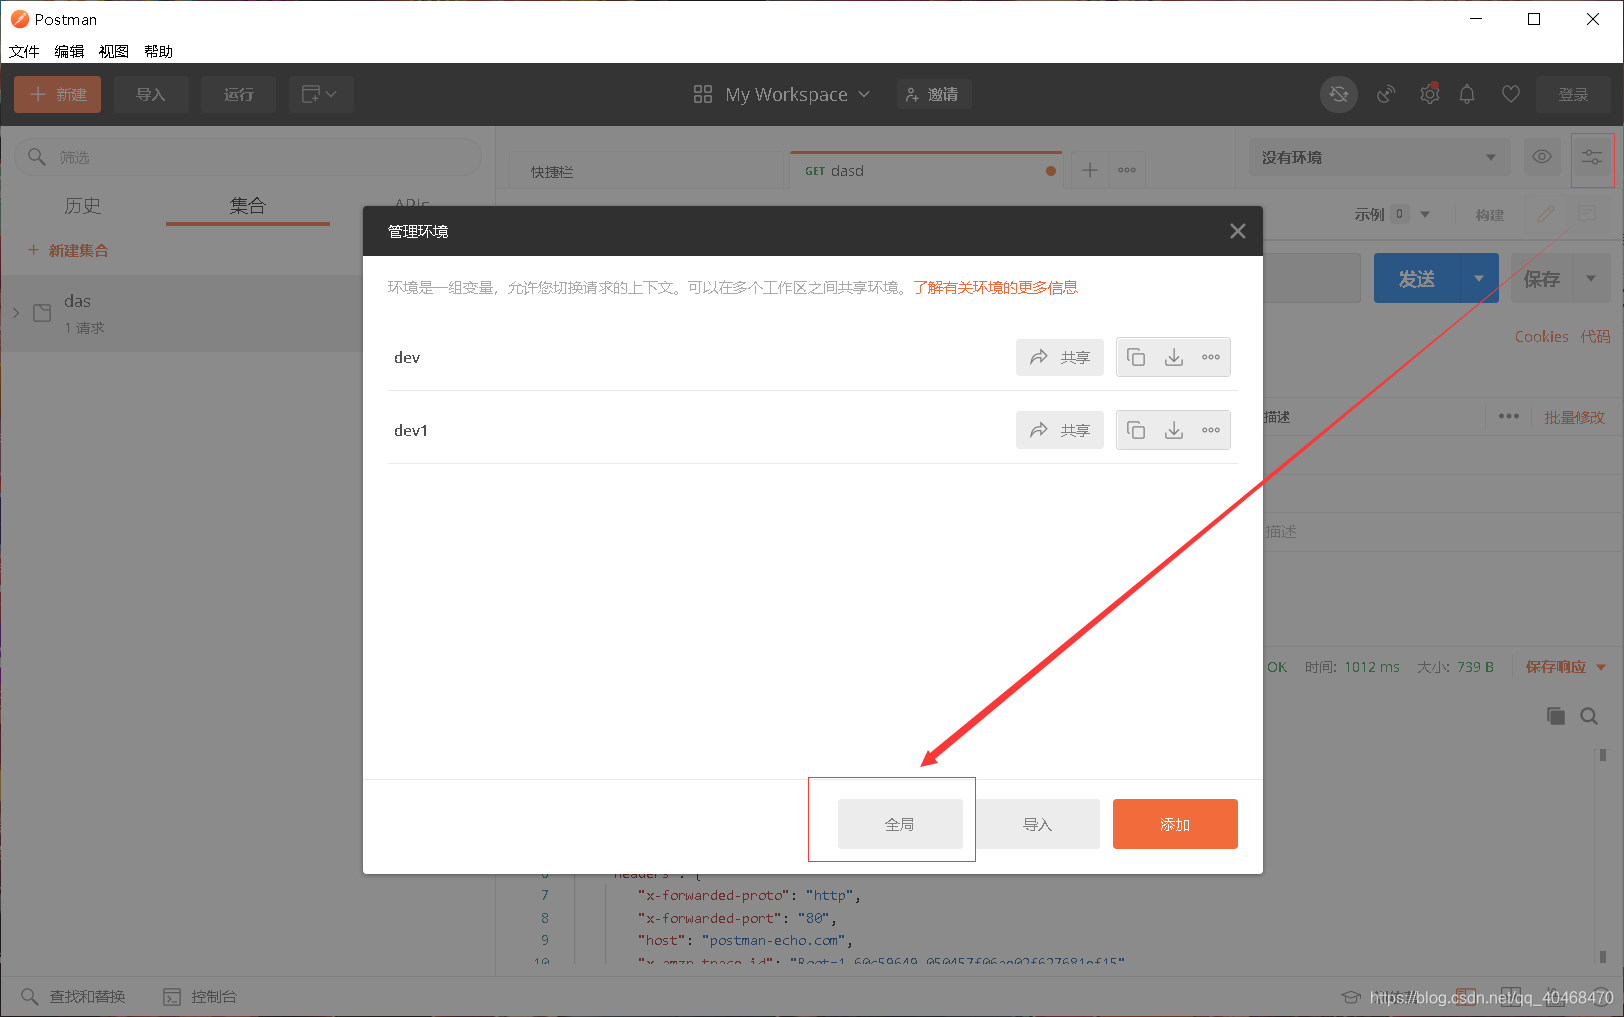Switch to the 历史 tab
Image resolution: width=1624 pixels, height=1017 pixels.
[82, 206]
